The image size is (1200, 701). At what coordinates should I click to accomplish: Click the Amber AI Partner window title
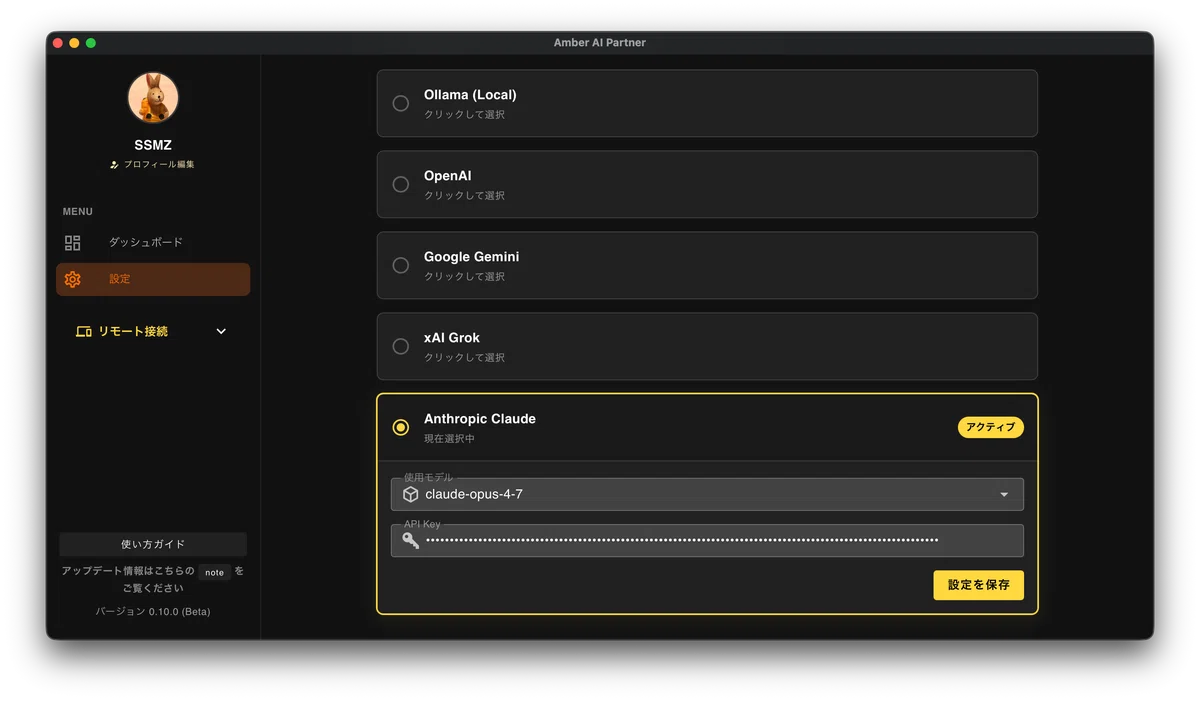click(600, 43)
